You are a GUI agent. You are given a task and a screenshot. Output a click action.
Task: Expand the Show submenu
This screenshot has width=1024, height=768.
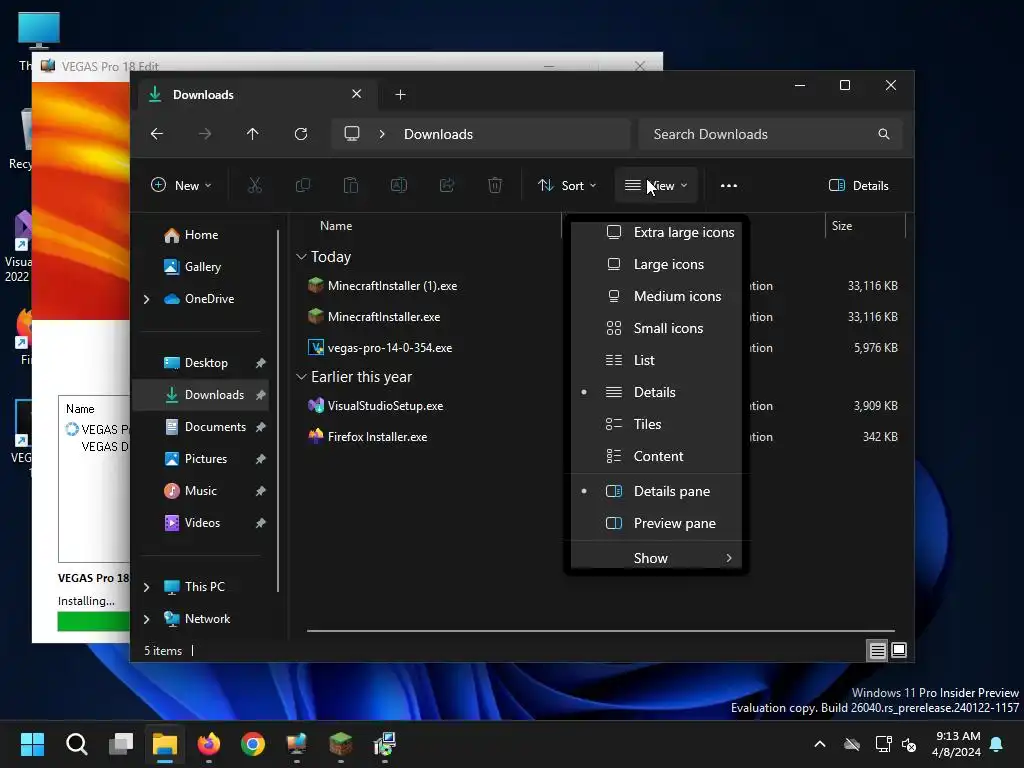[x=656, y=558]
